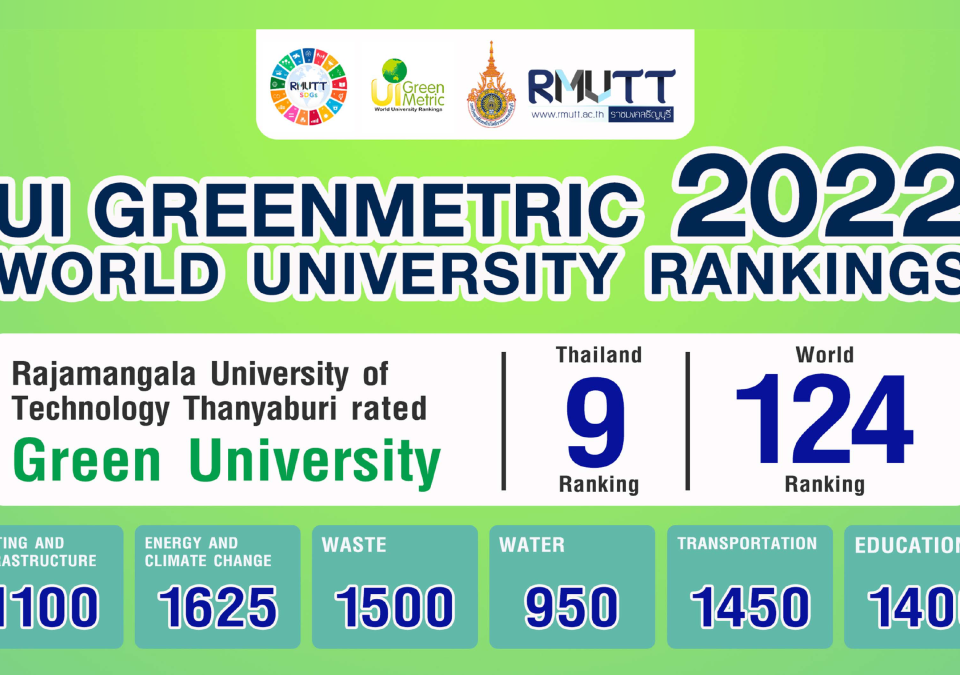Click the UI GreenMetric logo
Screen dimensions: 960x675
click(x=408, y=85)
